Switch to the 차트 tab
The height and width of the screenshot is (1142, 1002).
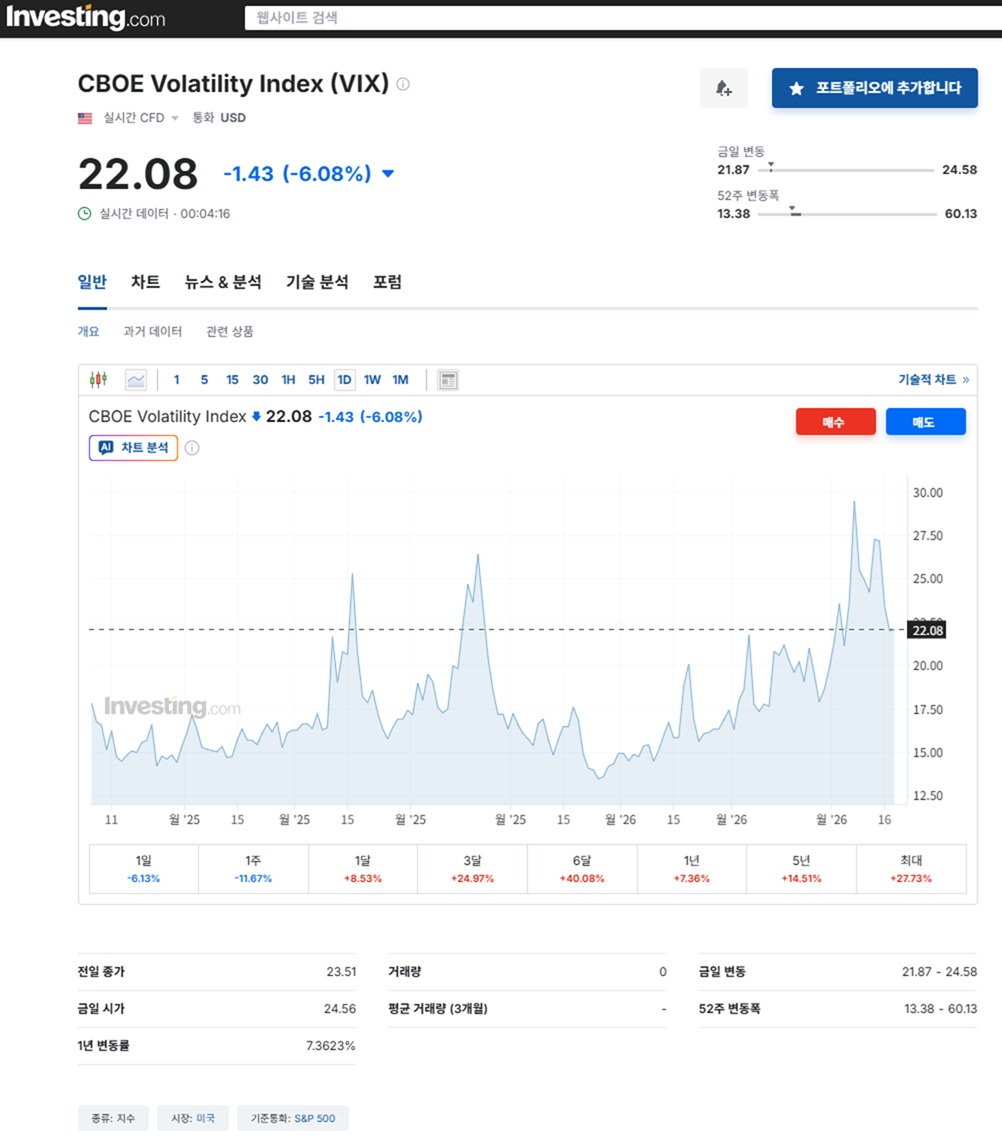pos(146,282)
